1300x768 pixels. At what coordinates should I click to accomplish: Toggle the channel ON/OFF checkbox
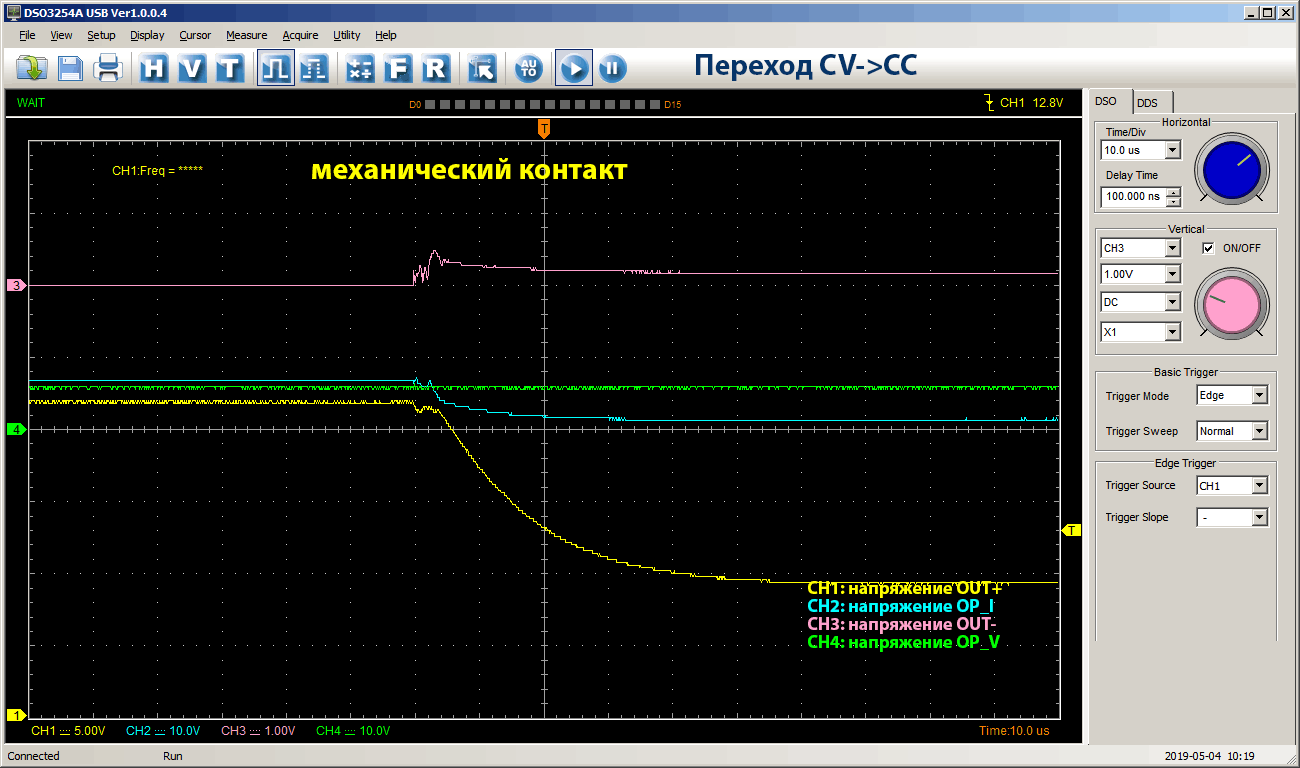[1208, 248]
